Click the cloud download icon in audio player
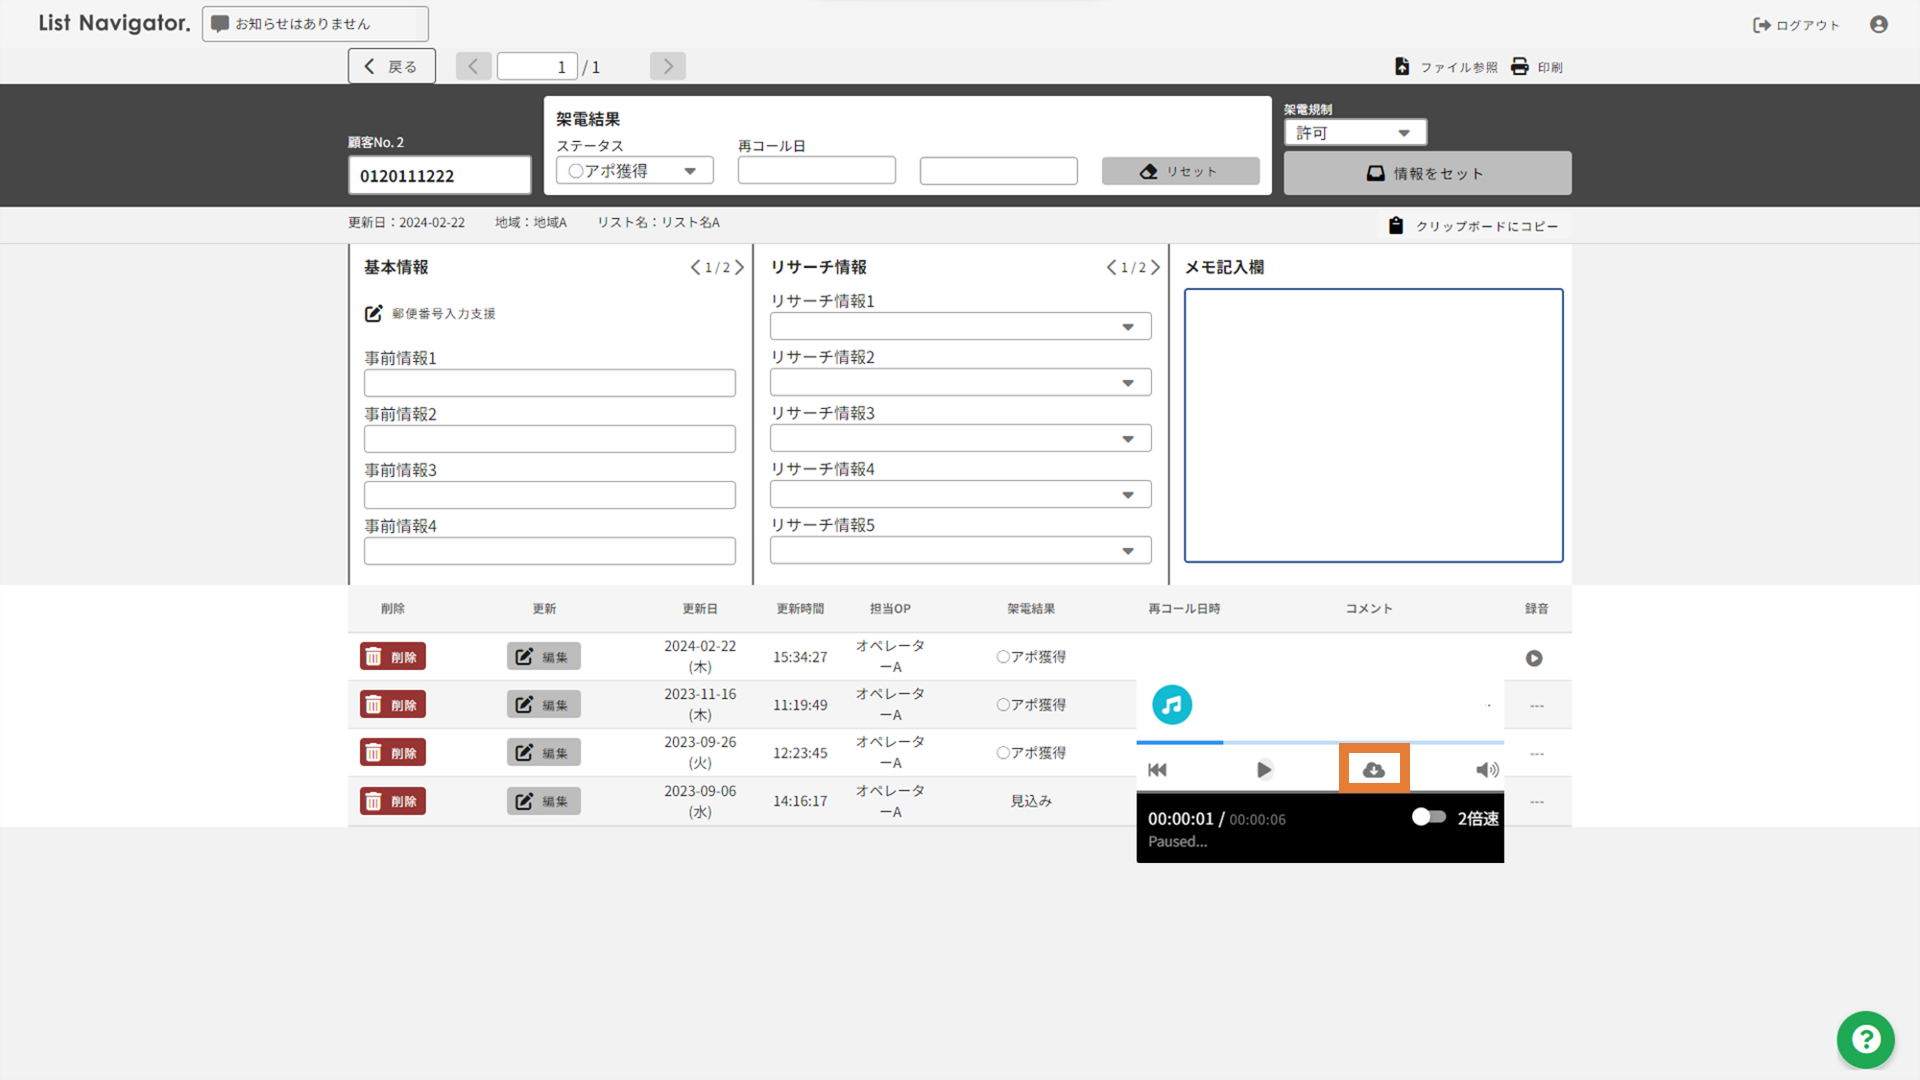Image resolution: width=1920 pixels, height=1080 pixels. [x=1374, y=769]
